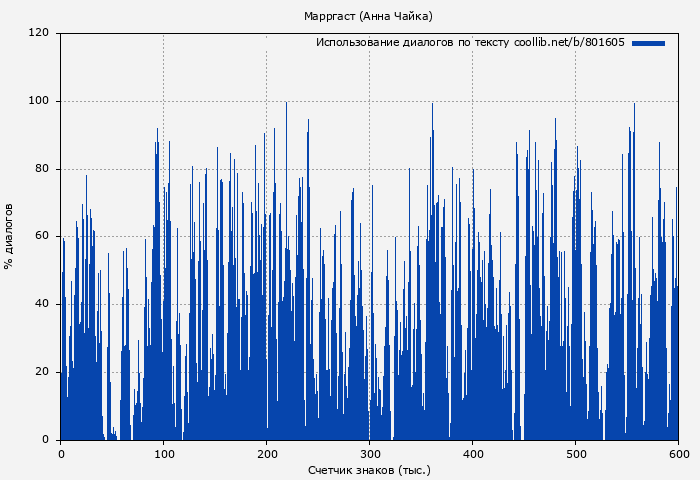The height and width of the screenshot is (480, 700).
Task: Click the vertical axis label % диалогов
Action: point(9,236)
